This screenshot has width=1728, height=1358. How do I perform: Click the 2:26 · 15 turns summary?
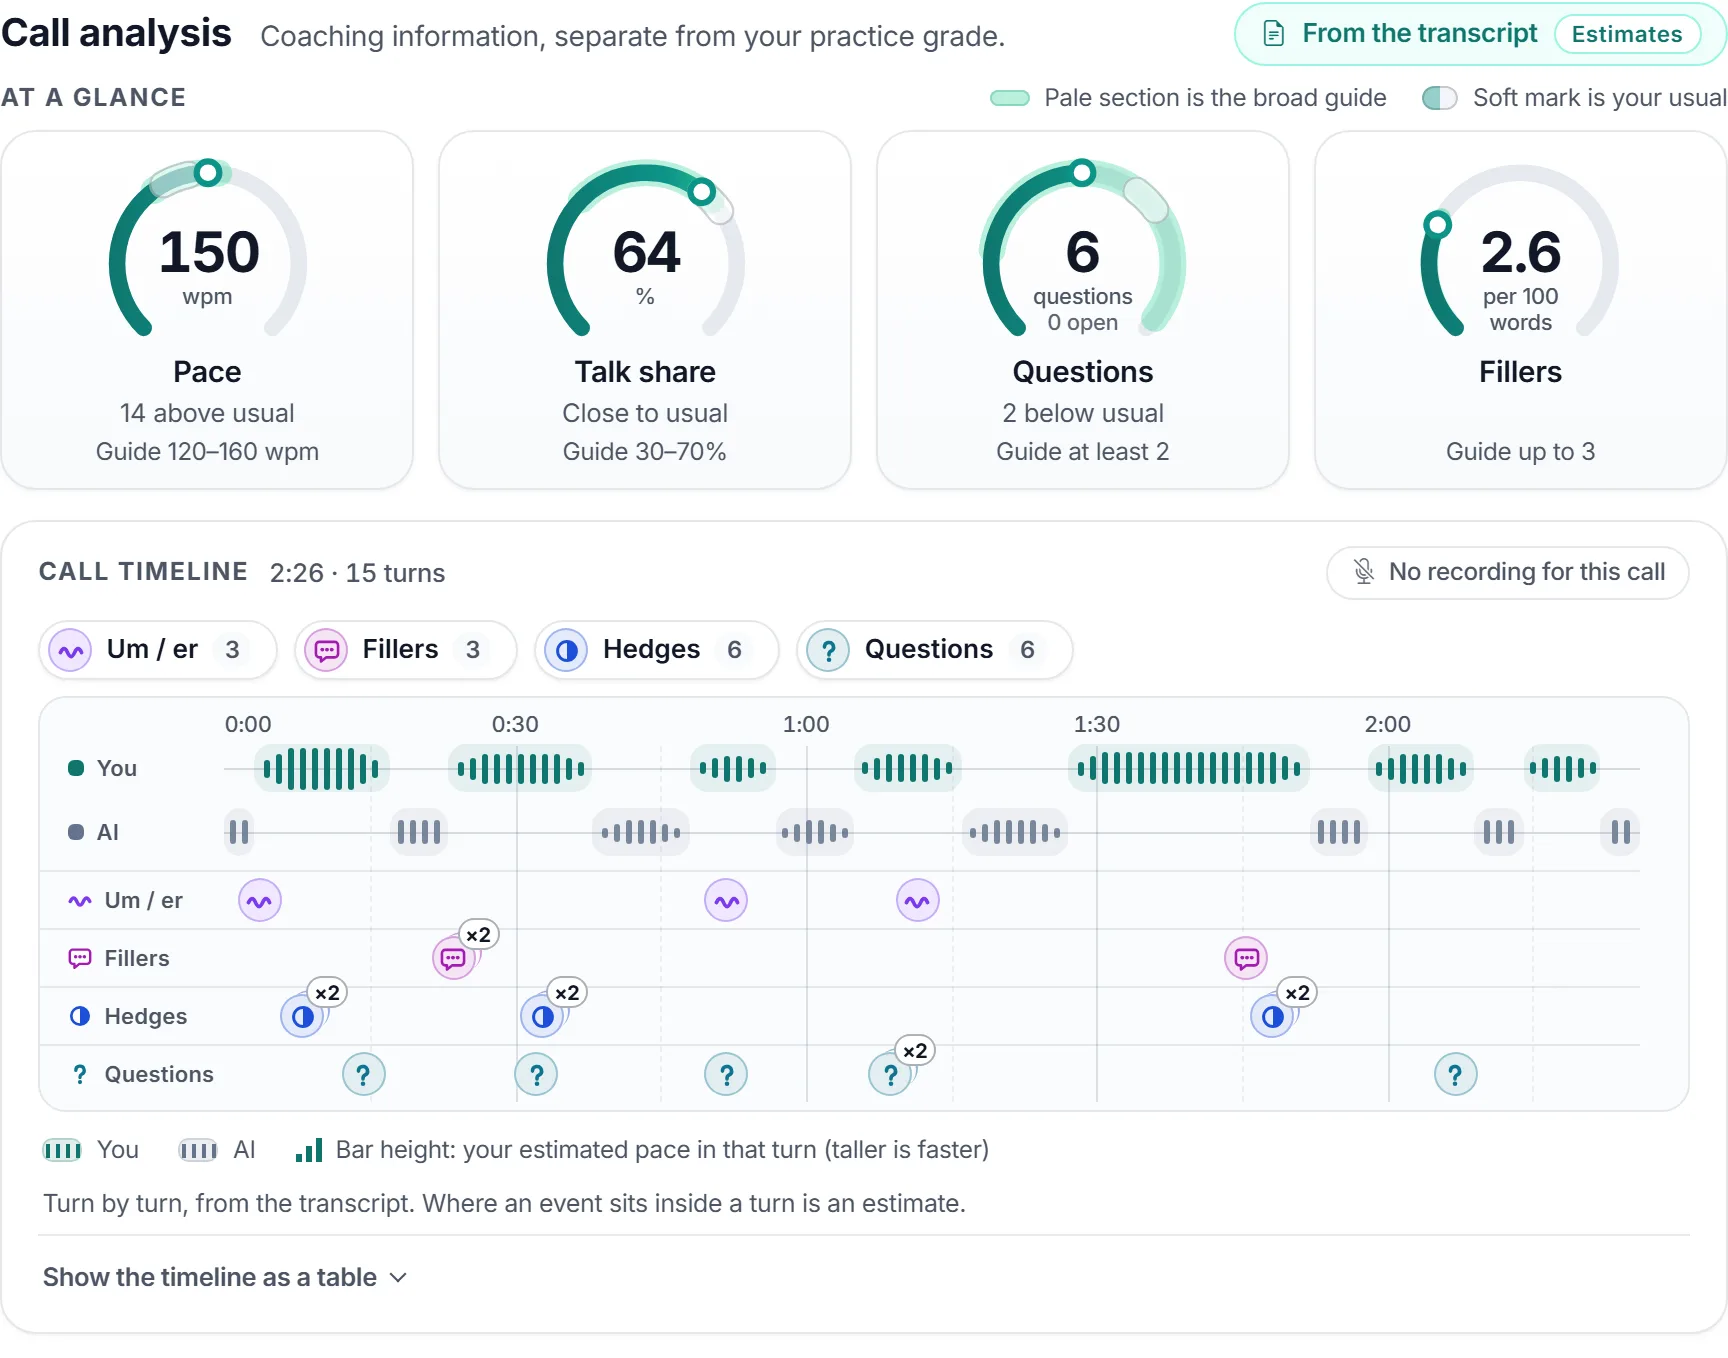point(357,573)
